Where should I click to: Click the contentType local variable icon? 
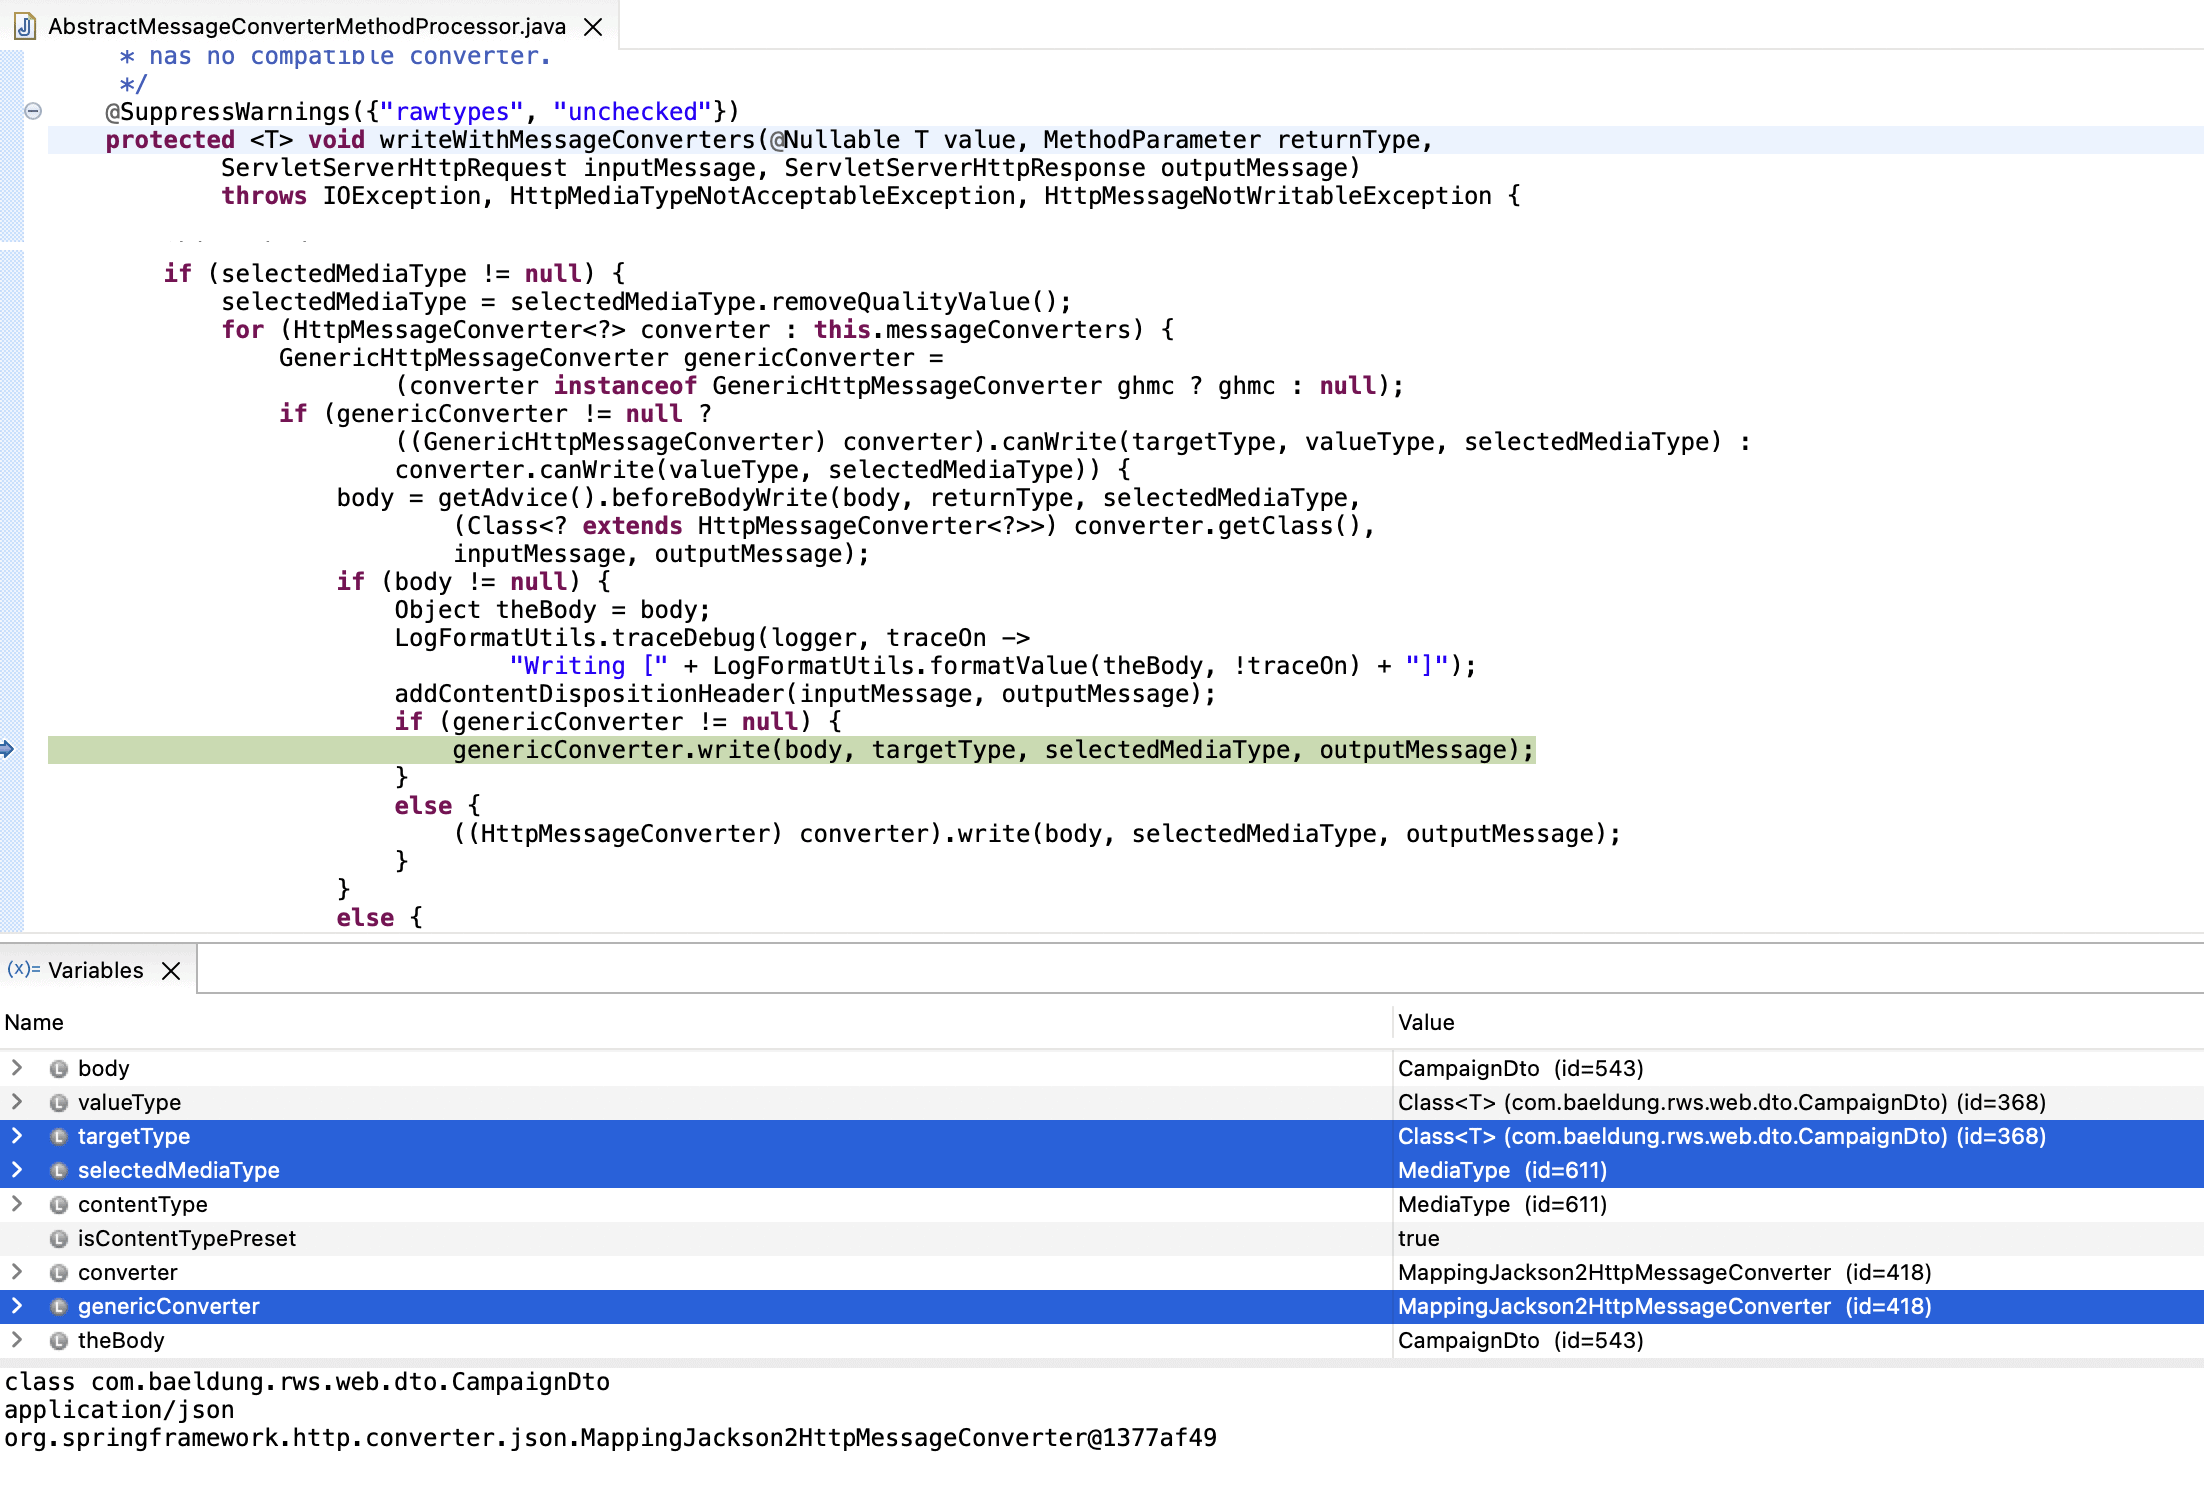click(x=59, y=1204)
